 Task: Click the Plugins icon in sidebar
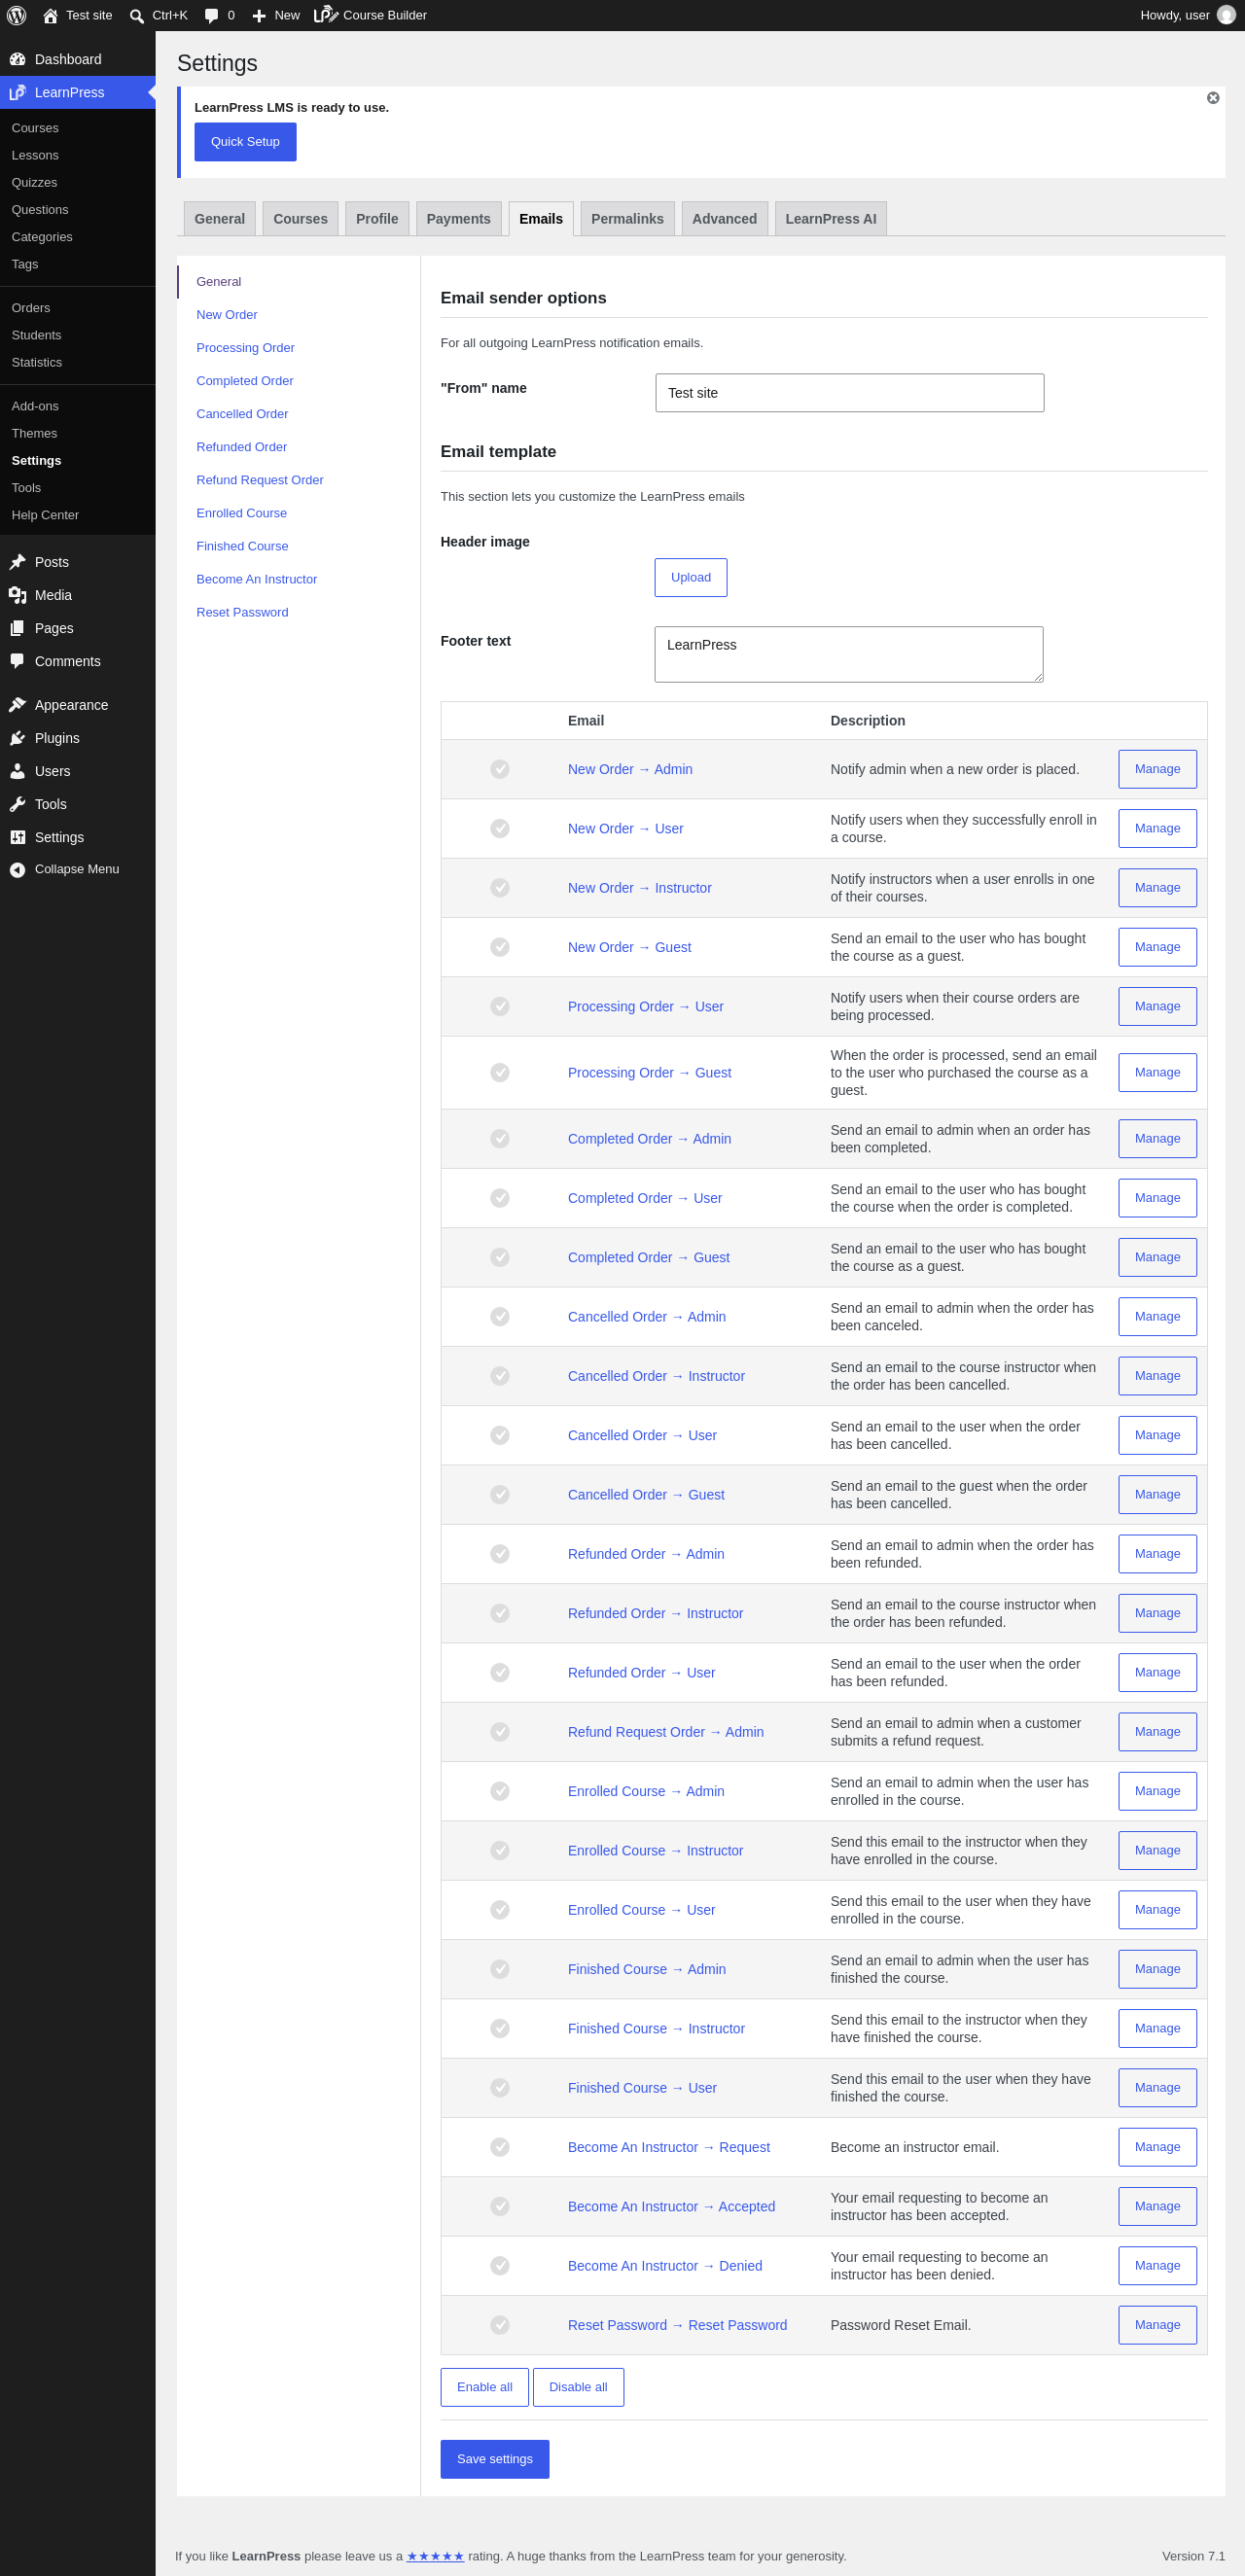click(x=17, y=738)
